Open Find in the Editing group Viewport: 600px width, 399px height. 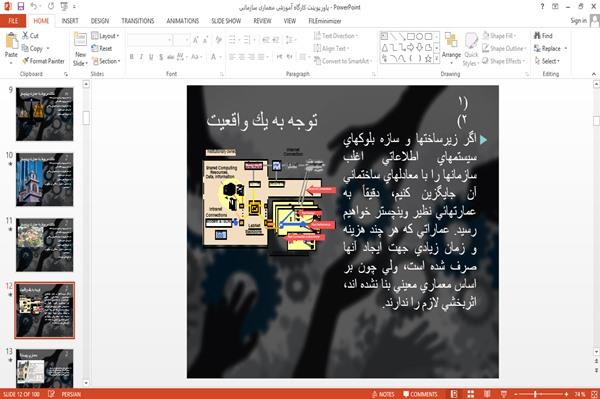[x=543, y=36]
